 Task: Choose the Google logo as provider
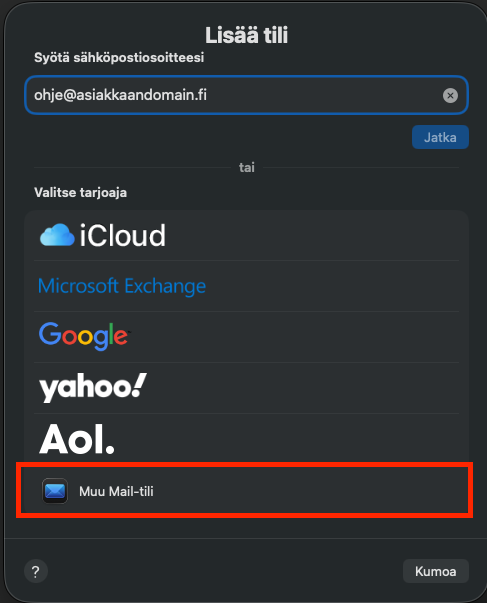(83, 336)
